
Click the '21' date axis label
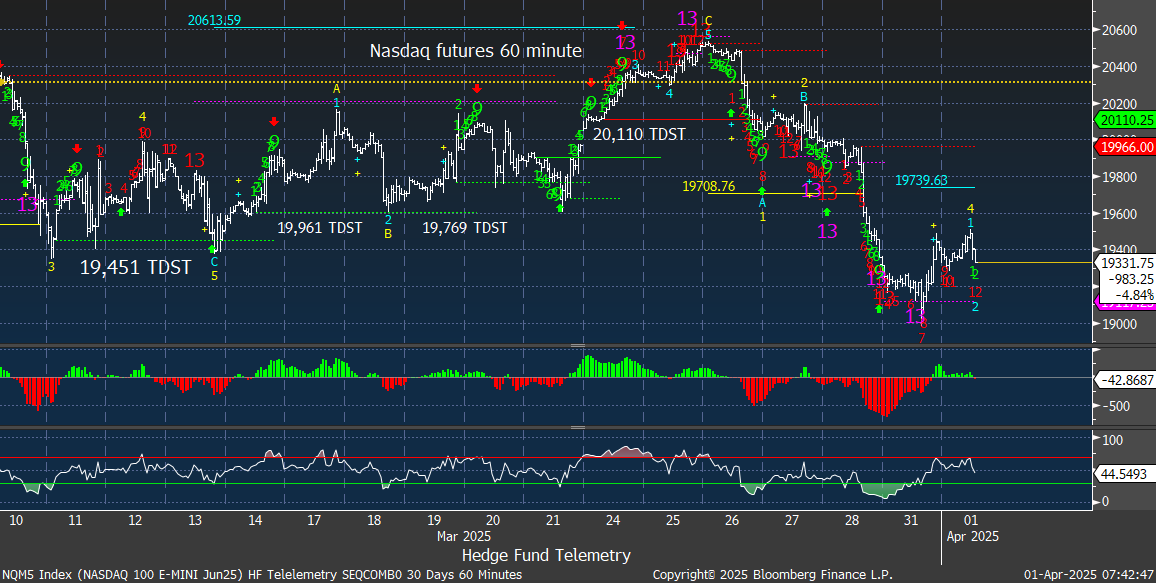point(553,520)
